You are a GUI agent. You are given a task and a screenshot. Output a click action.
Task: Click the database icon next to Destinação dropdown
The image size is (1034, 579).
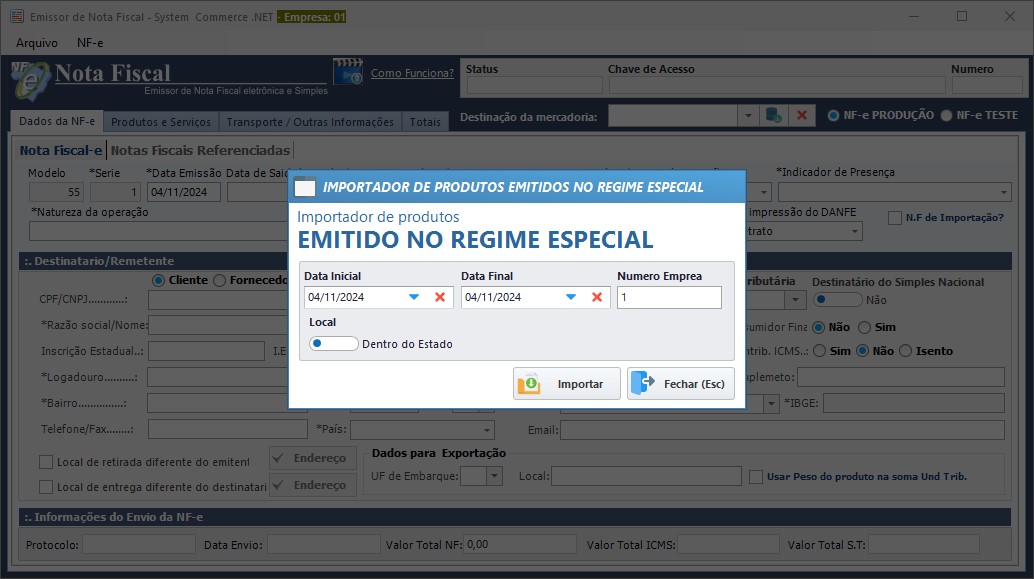[x=773, y=116]
